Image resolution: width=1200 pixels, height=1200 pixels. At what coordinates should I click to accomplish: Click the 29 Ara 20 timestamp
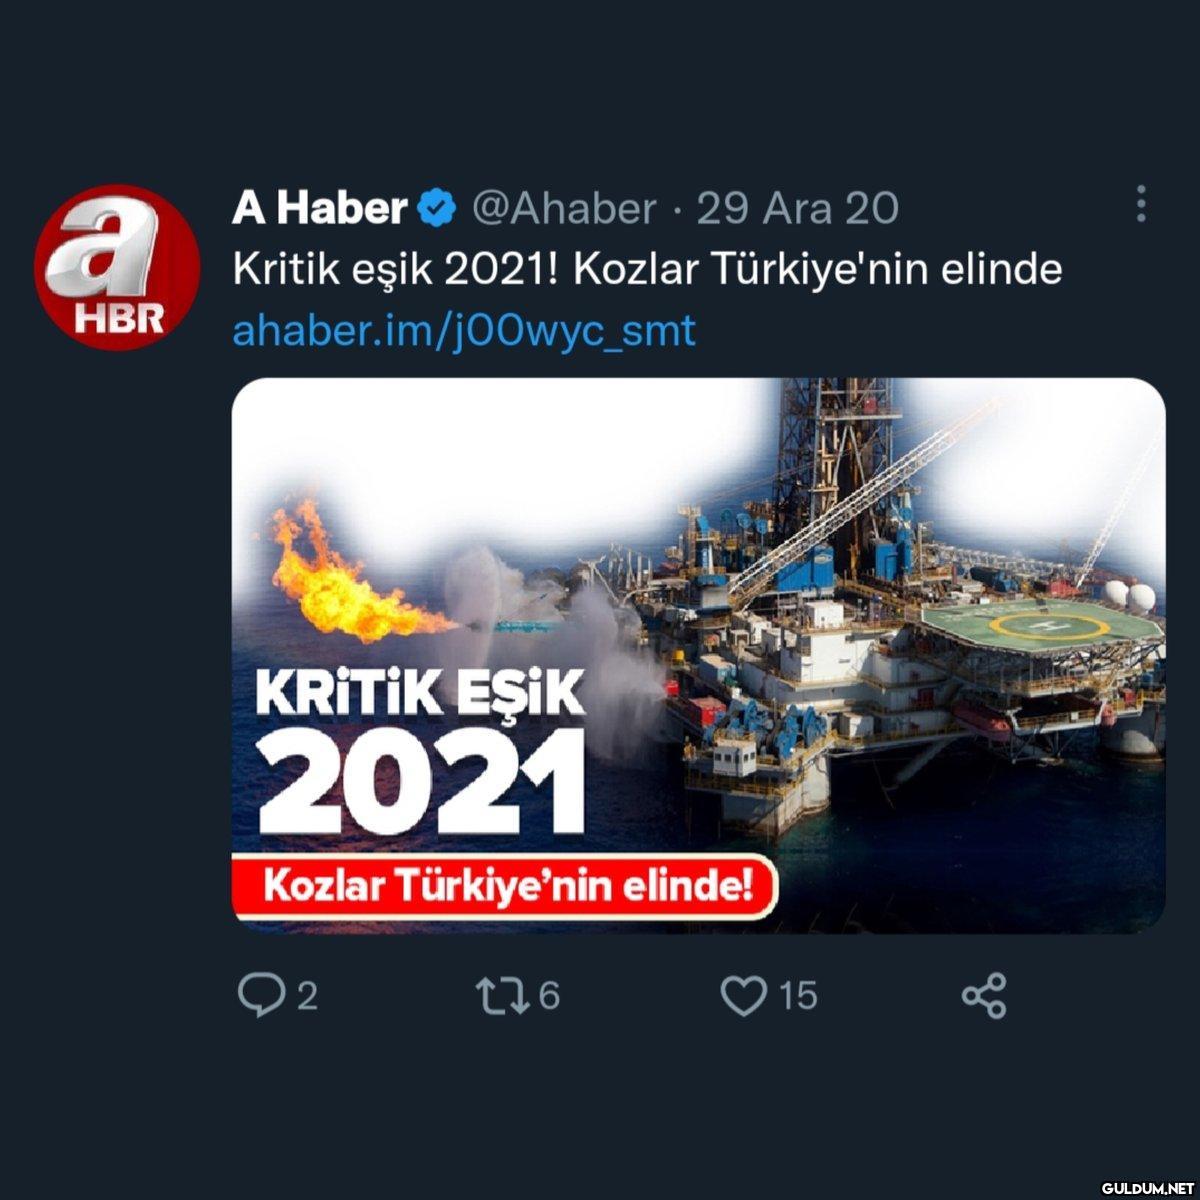[797, 208]
